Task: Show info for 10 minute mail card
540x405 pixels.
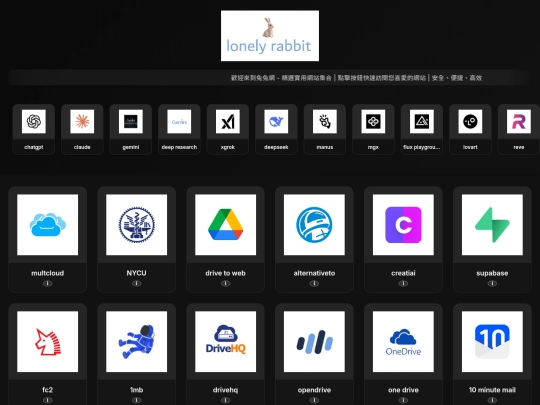Action: click(x=492, y=400)
